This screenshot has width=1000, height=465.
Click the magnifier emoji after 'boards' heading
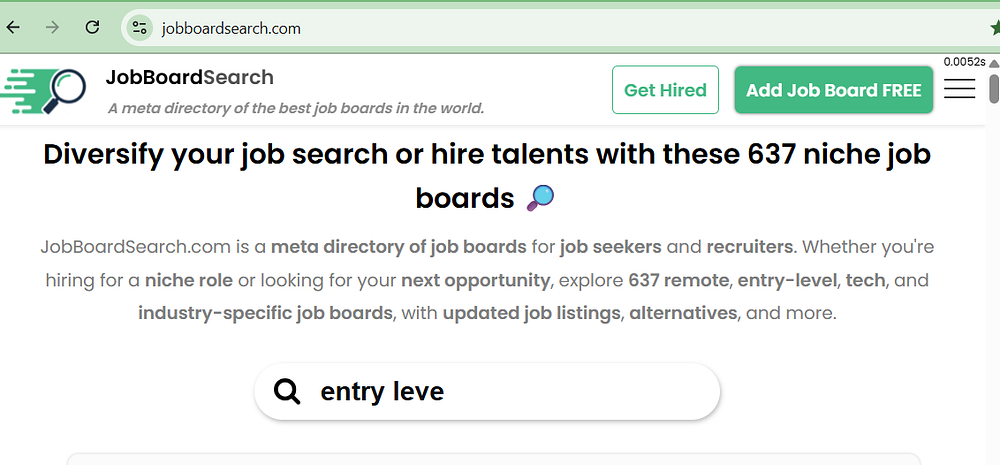click(x=539, y=198)
